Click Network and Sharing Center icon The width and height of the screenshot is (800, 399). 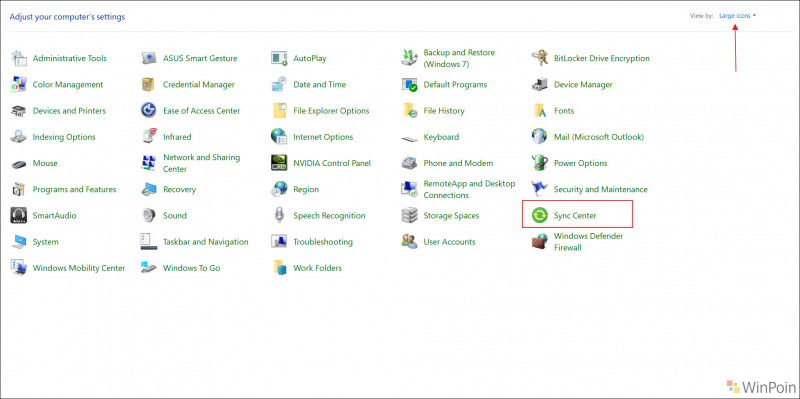pyautogui.click(x=148, y=163)
